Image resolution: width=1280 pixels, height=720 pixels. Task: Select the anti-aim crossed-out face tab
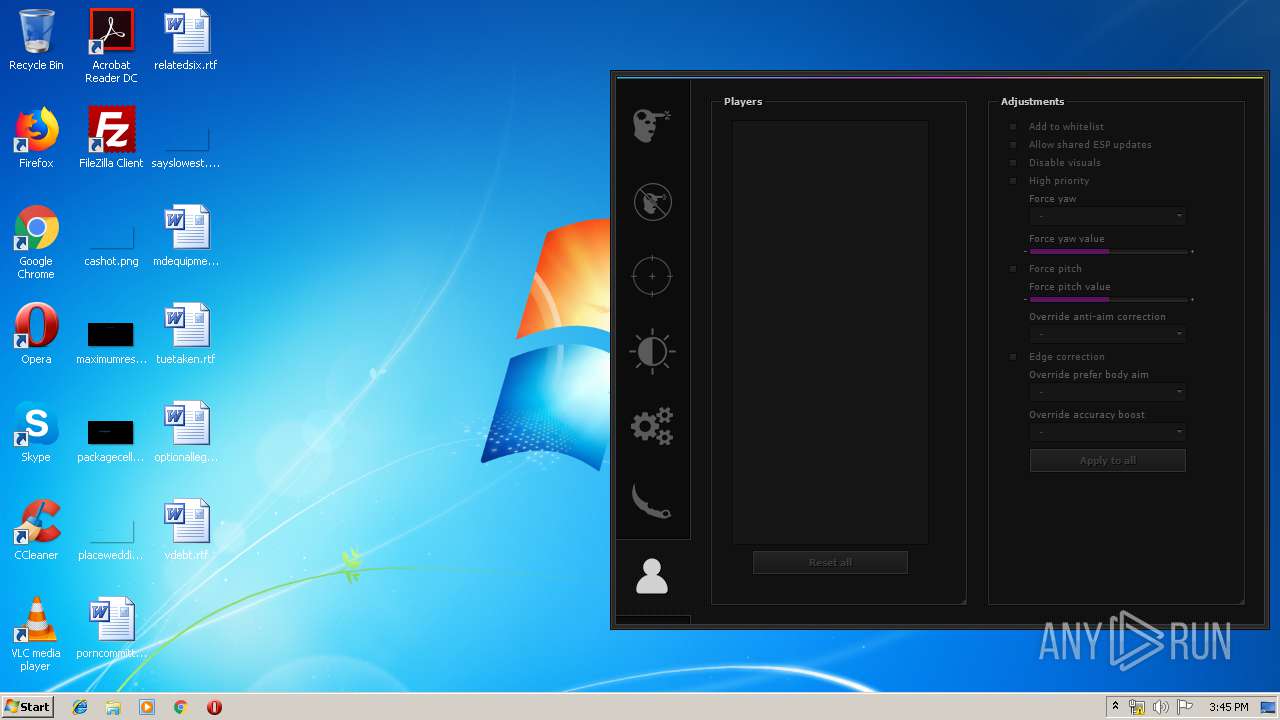pyautogui.click(x=652, y=202)
